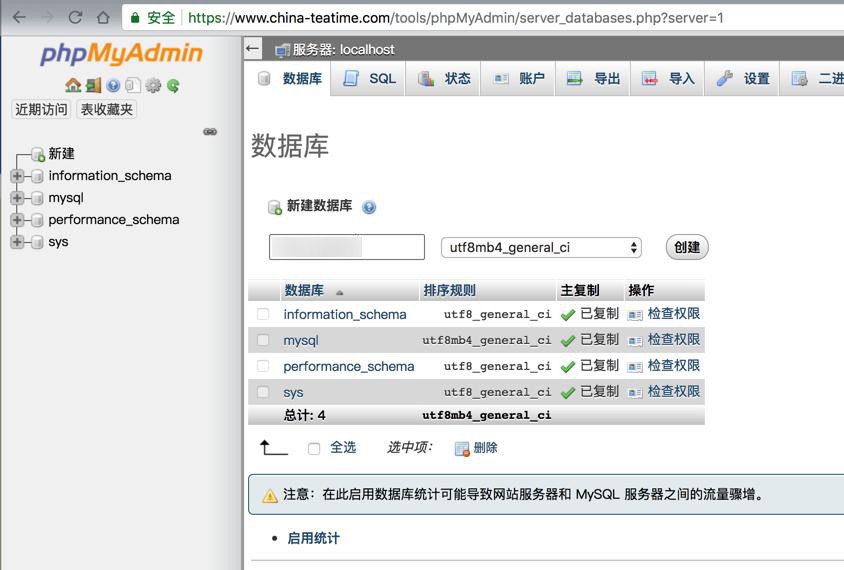Switch to the 数据库 tab
The image size is (844, 570).
[x=290, y=79]
